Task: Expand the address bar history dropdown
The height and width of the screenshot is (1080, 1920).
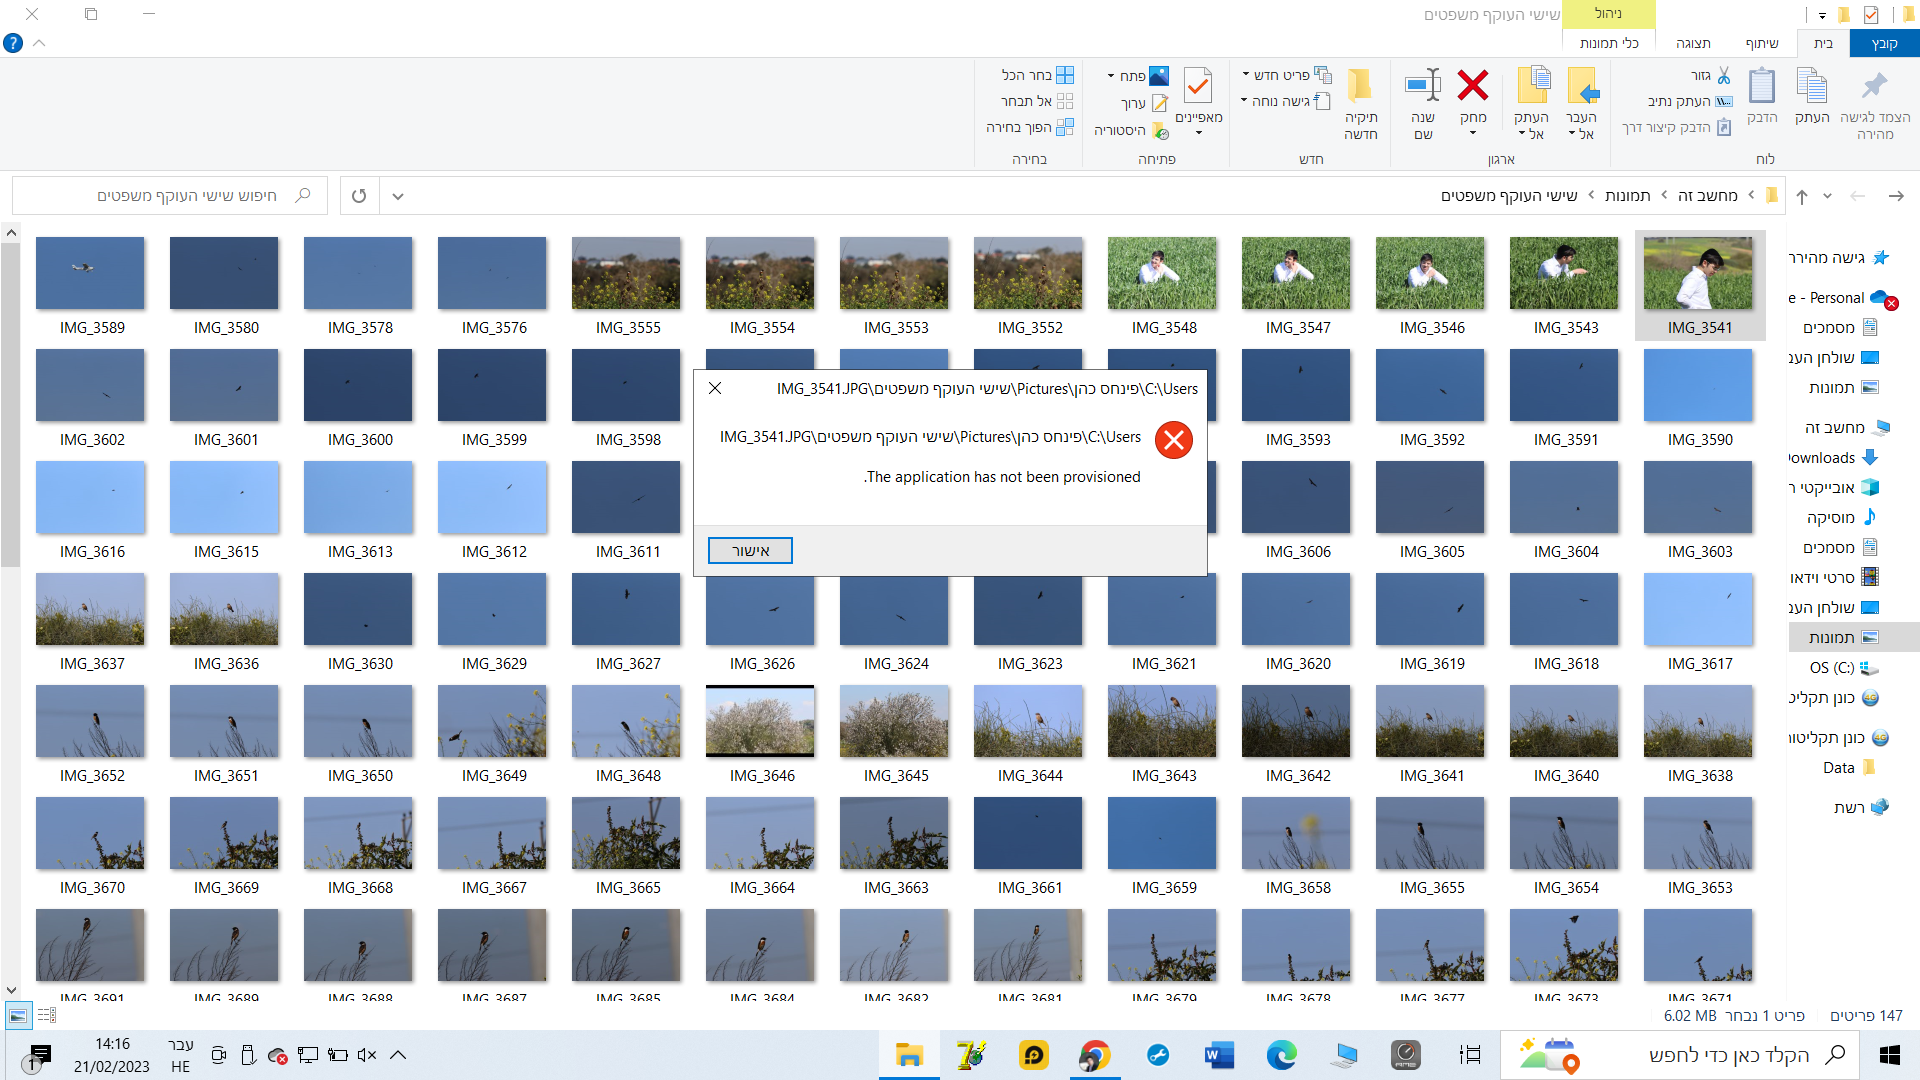Action: click(x=398, y=196)
